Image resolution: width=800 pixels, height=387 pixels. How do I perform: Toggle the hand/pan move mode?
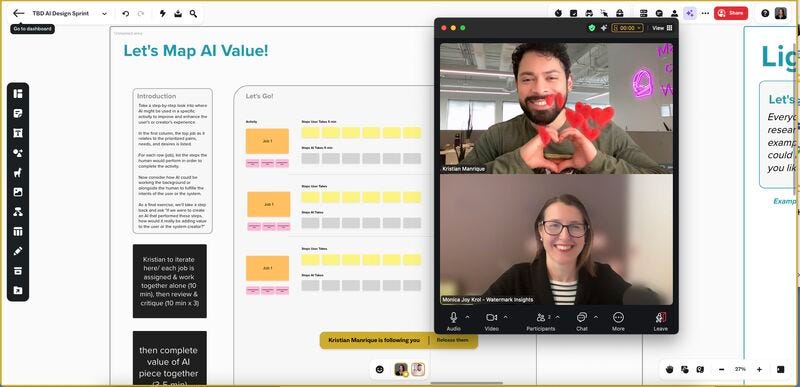pos(669,370)
